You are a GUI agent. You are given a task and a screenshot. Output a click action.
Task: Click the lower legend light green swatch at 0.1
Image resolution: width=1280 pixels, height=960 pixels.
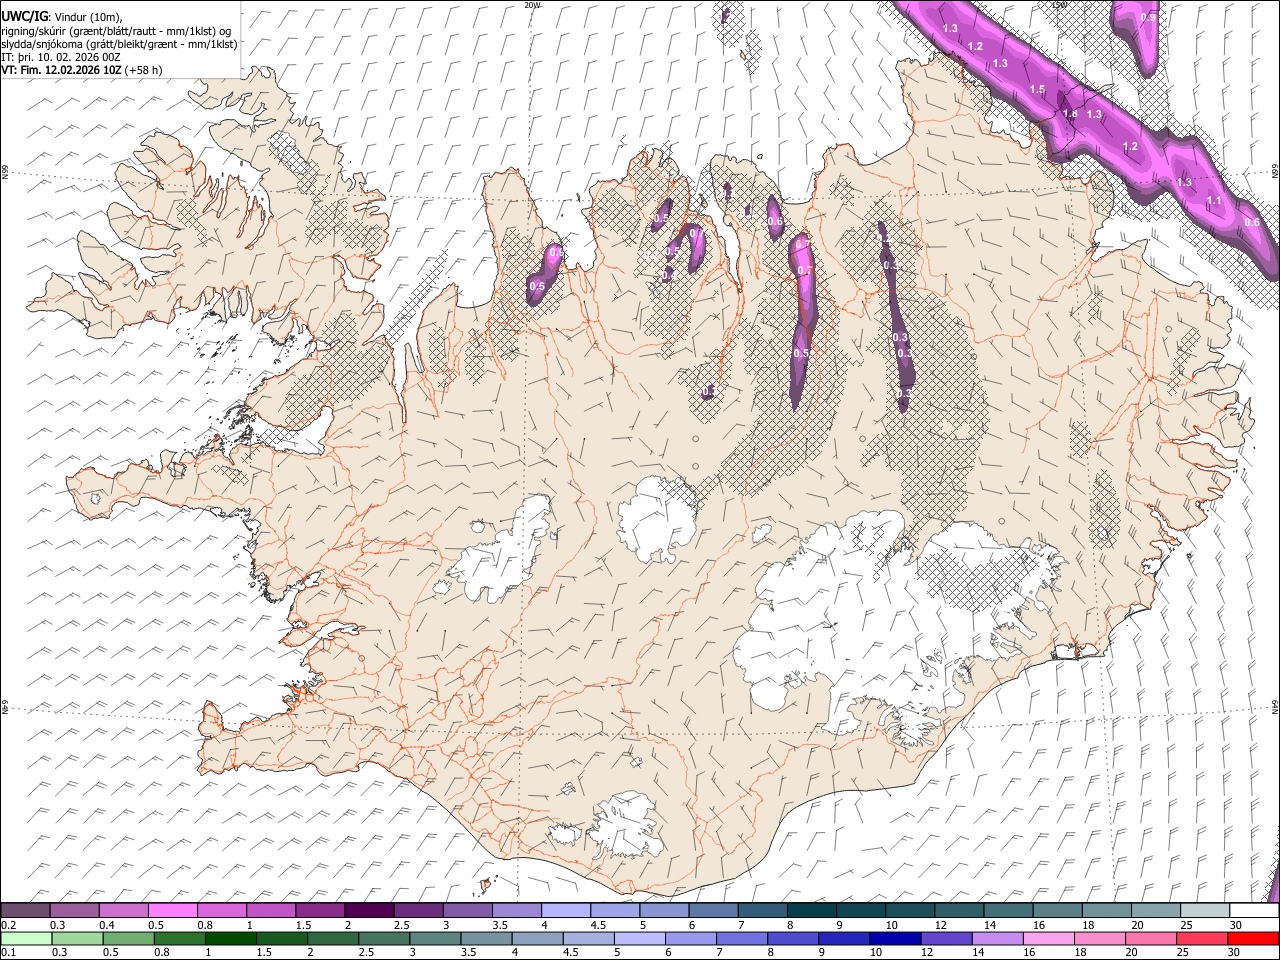25,938
